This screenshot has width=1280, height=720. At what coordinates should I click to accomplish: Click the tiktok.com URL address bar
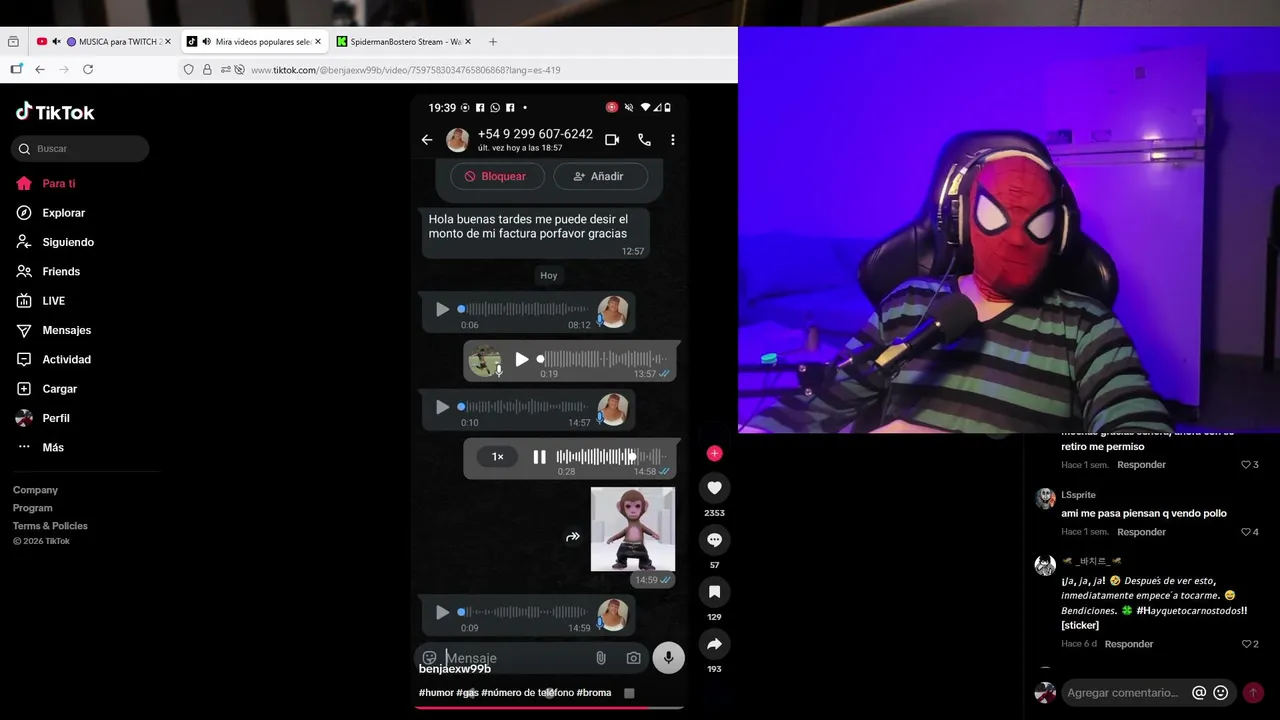pos(405,70)
